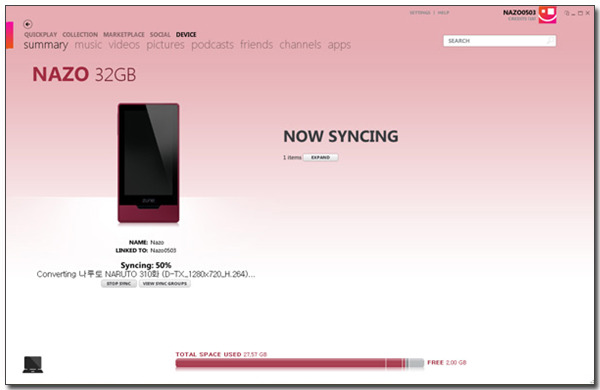600x390 pixels.
Task: Open the Zune user profile tile
Action: 547,15
